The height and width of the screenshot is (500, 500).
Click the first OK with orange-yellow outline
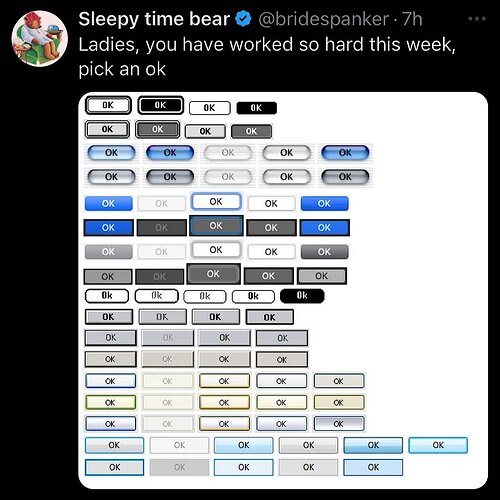click(x=224, y=381)
